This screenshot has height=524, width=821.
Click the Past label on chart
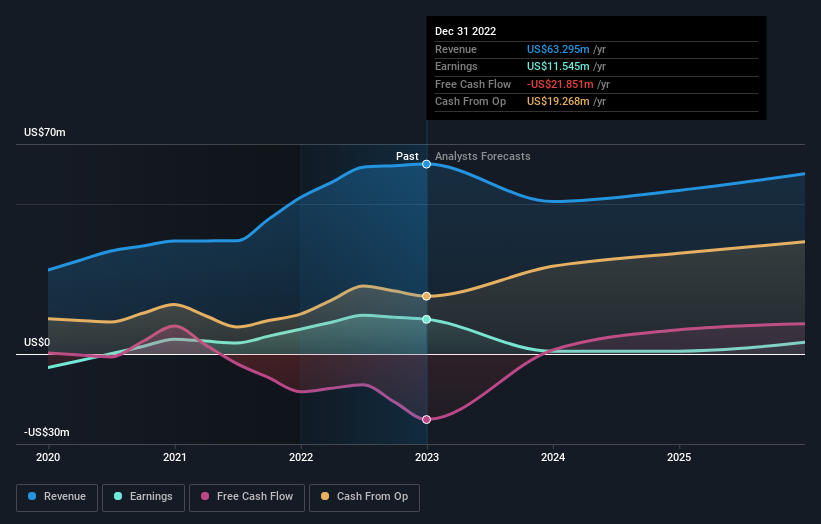407,157
